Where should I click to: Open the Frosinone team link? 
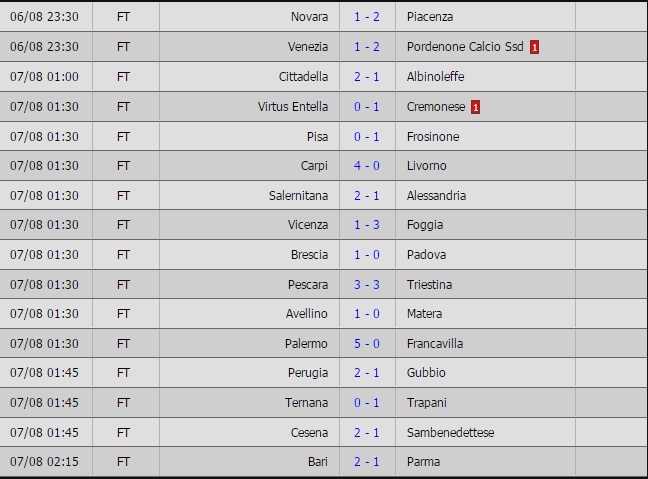point(433,136)
